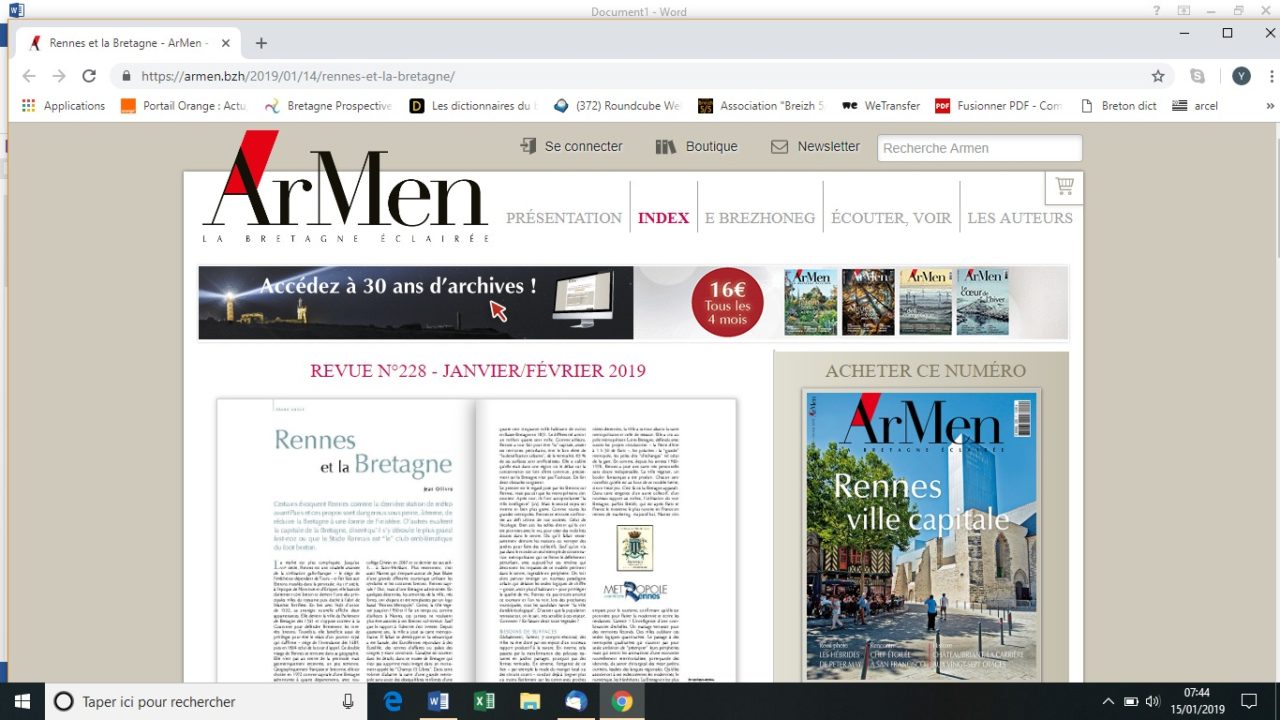Activate the taskbar microphone voice search

tap(348, 702)
